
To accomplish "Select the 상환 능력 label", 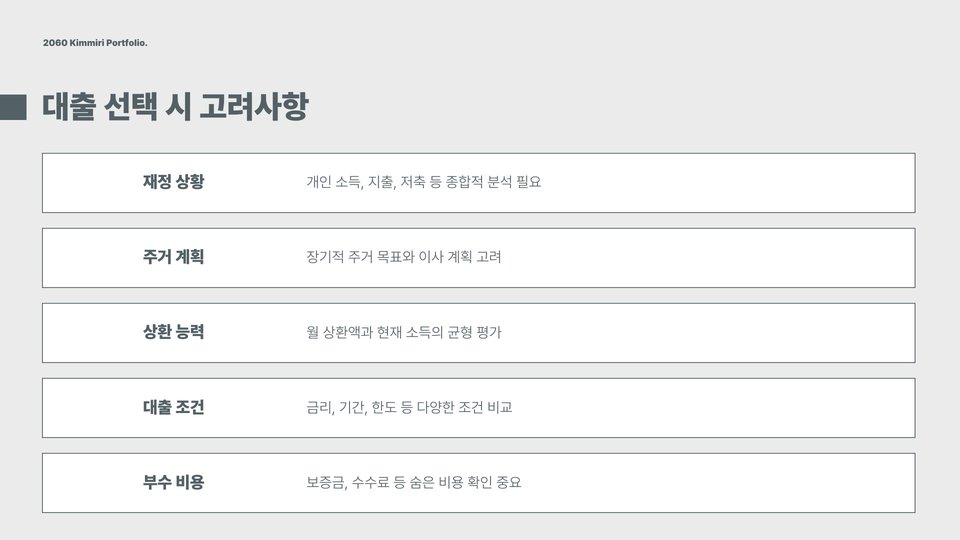I will click(173, 332).
